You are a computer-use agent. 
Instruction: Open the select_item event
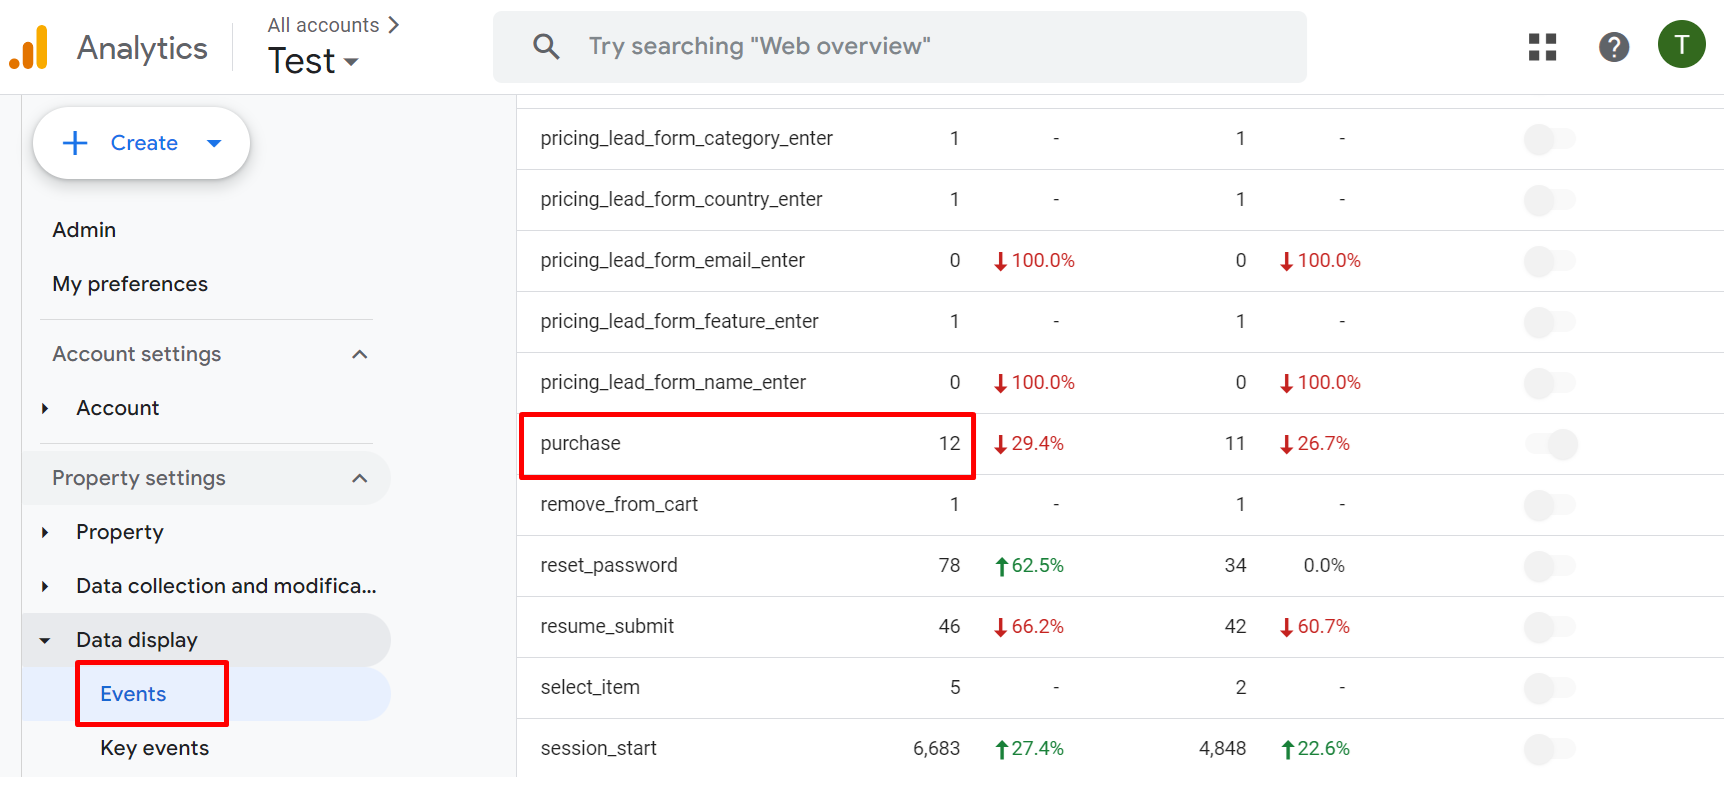pos(590,687)
